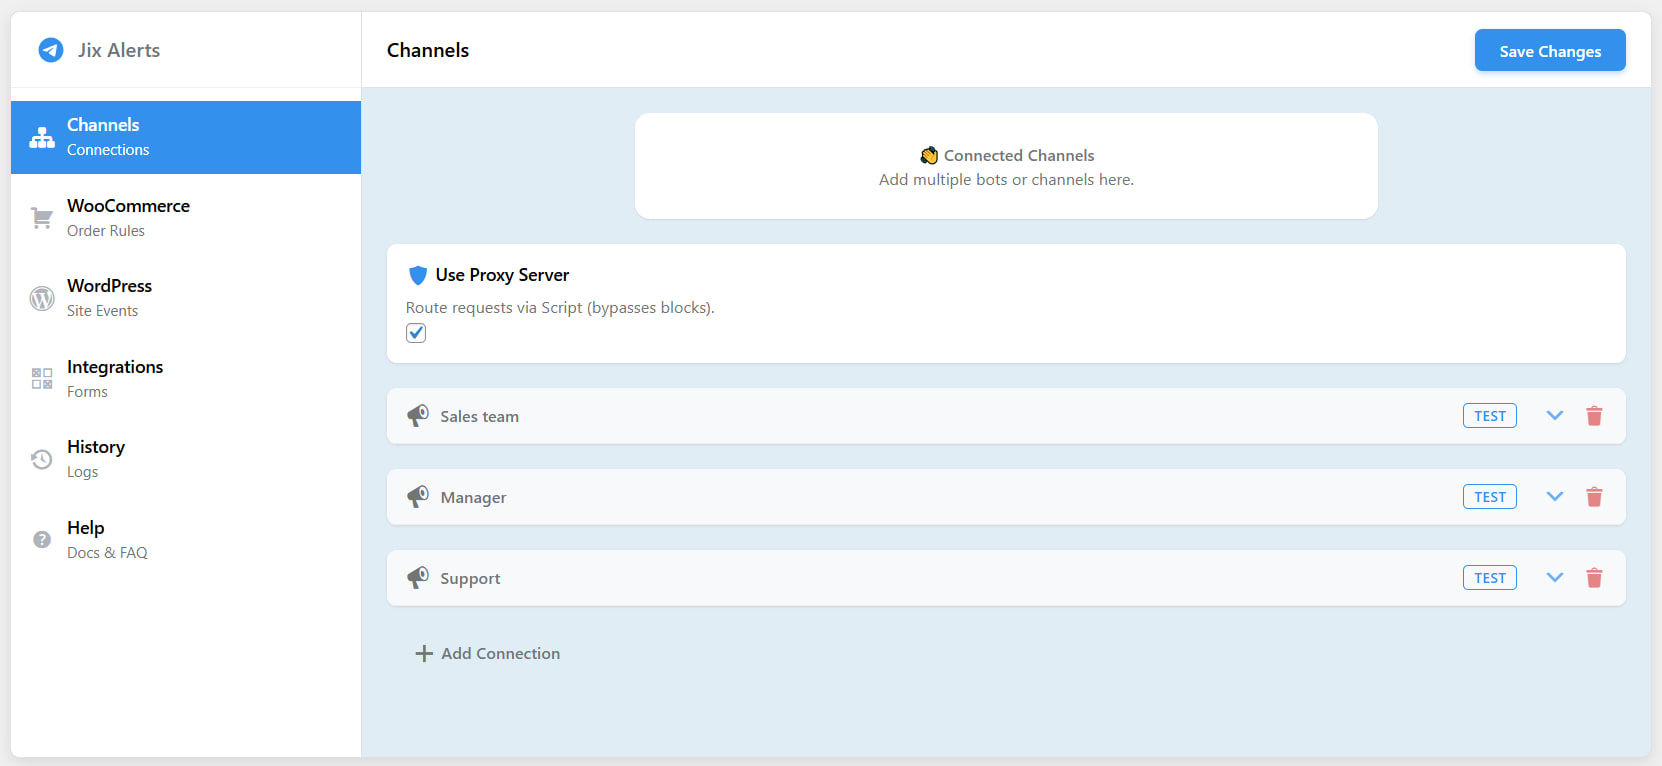Delete the Support connection with trash icon
Viewport: 1662px width, 766px height.
tap(1594, 578)
